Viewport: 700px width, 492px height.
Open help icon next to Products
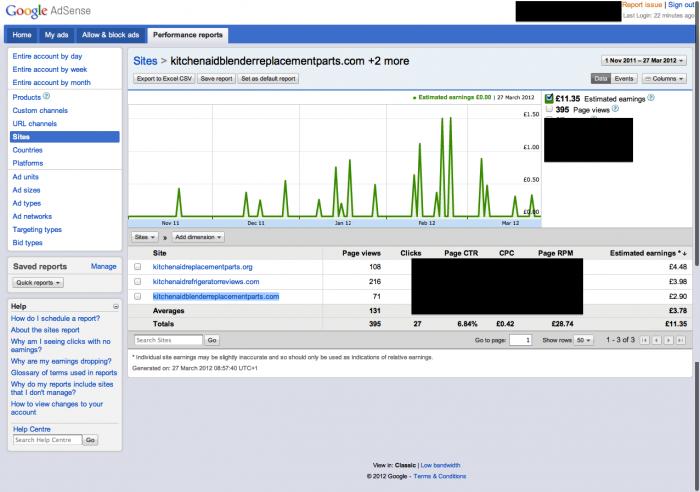click(x=46, y=96)
